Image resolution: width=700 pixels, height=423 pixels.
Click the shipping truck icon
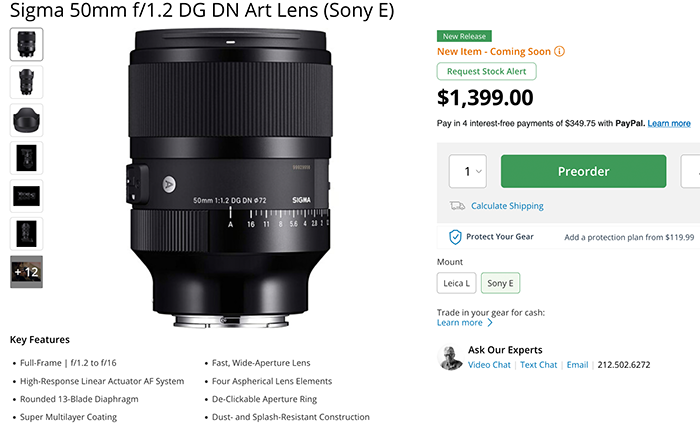[457, 206]
